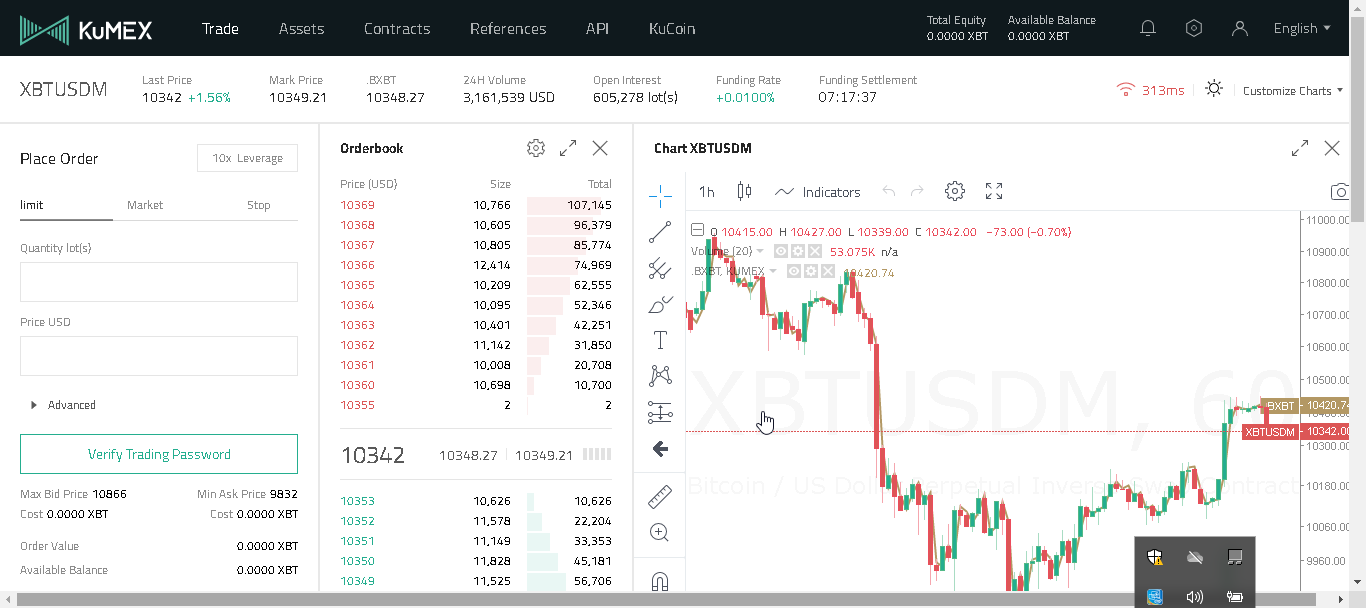Image resolution: width=1366 pixels, height=608 pixels.
Task: Hide the .BXBT, KUMEX series eye
Action: tap(795, 271)
